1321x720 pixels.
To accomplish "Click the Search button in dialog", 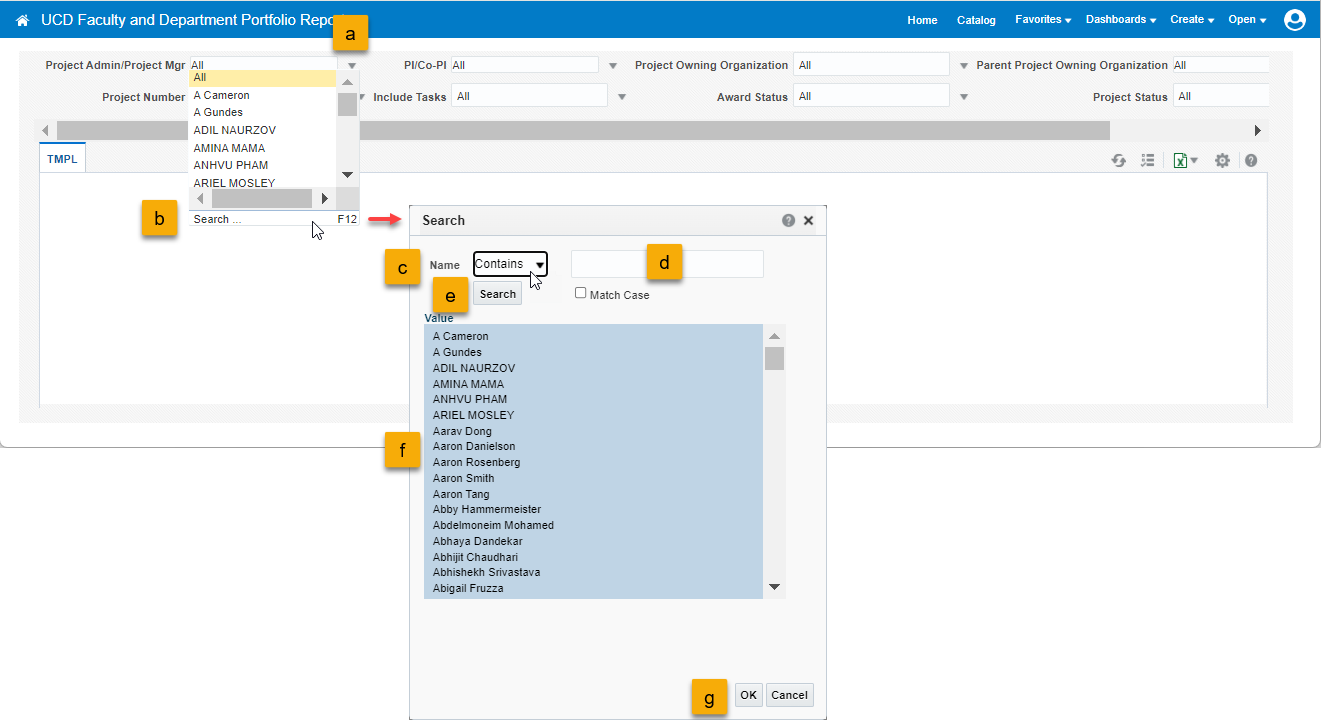I will [497, 294].
